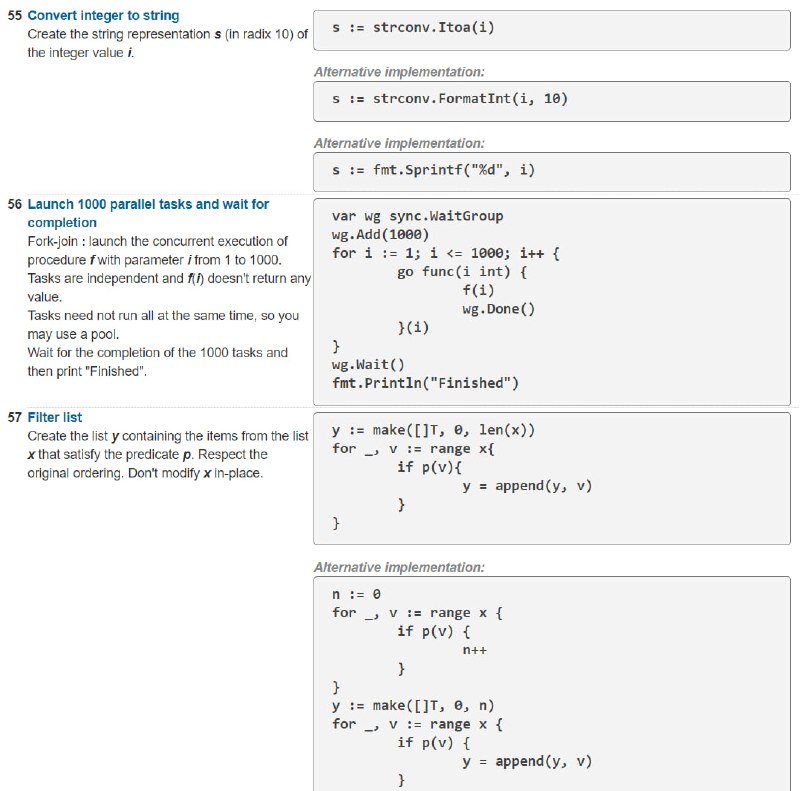
Task: Click item number 55 label
Action: (x=15, y=15)
